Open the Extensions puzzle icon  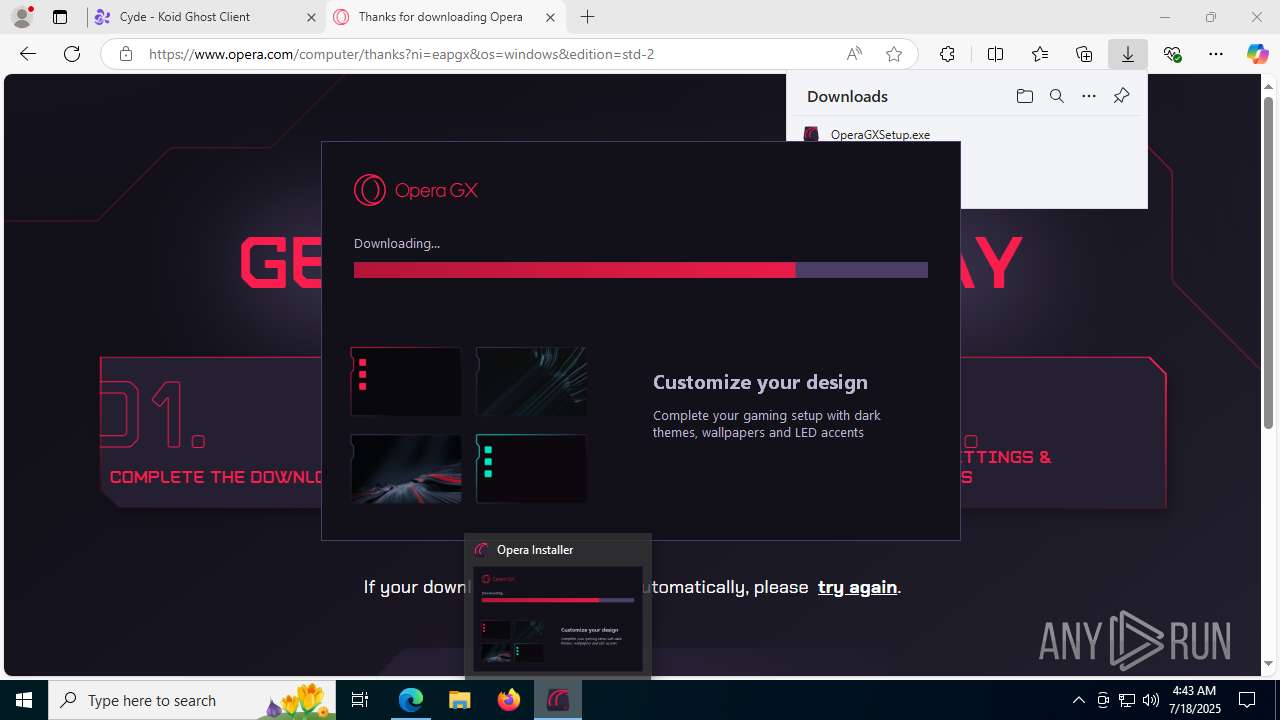click(x=947, y=54)
